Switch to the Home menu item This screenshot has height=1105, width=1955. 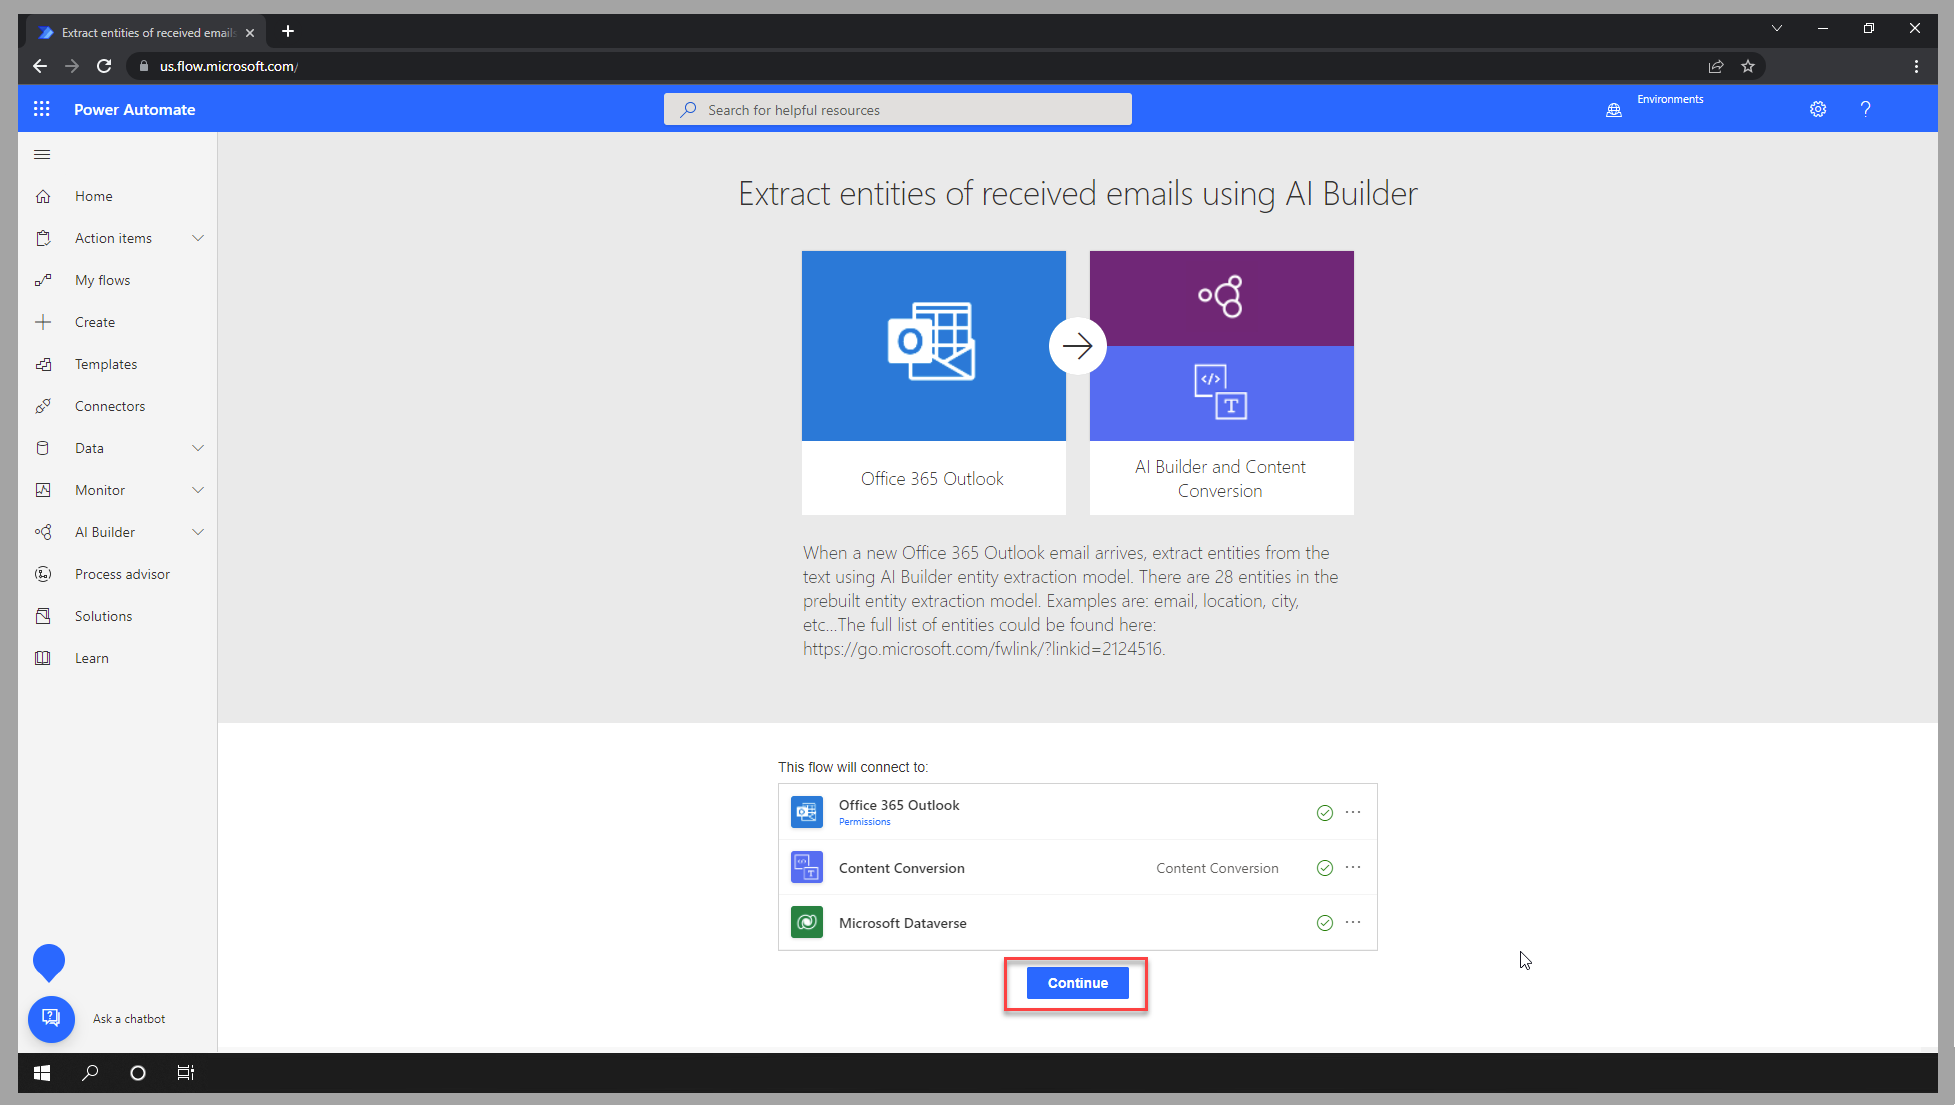point(93,195)
